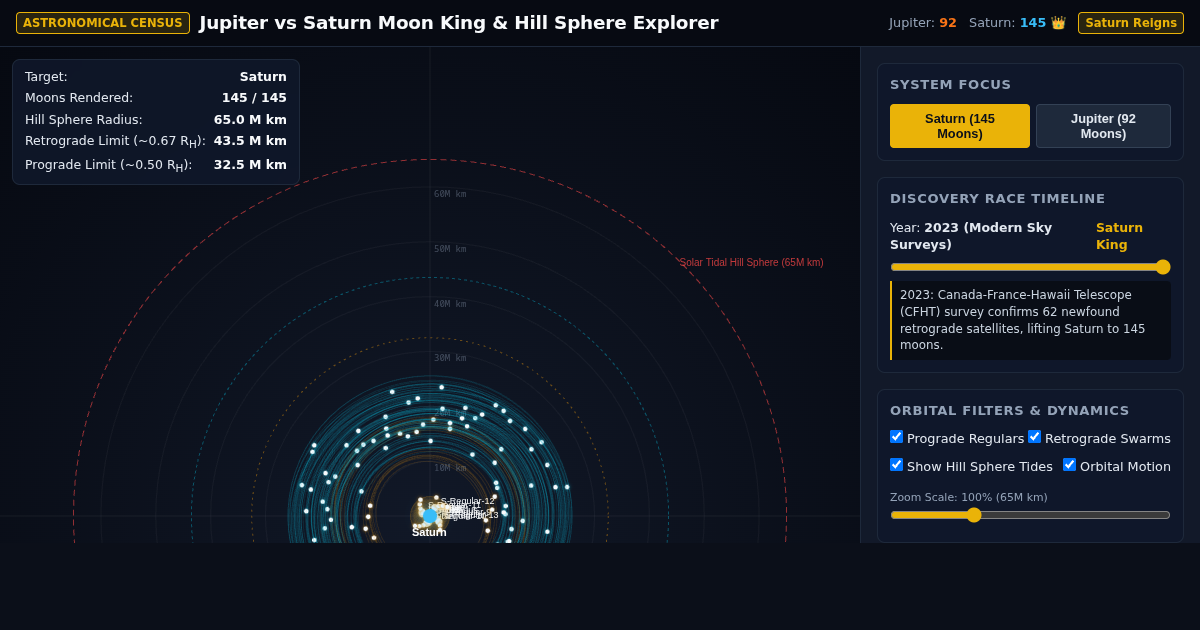Click the Prograde Limit value 32.5 M km

point(250,165)
